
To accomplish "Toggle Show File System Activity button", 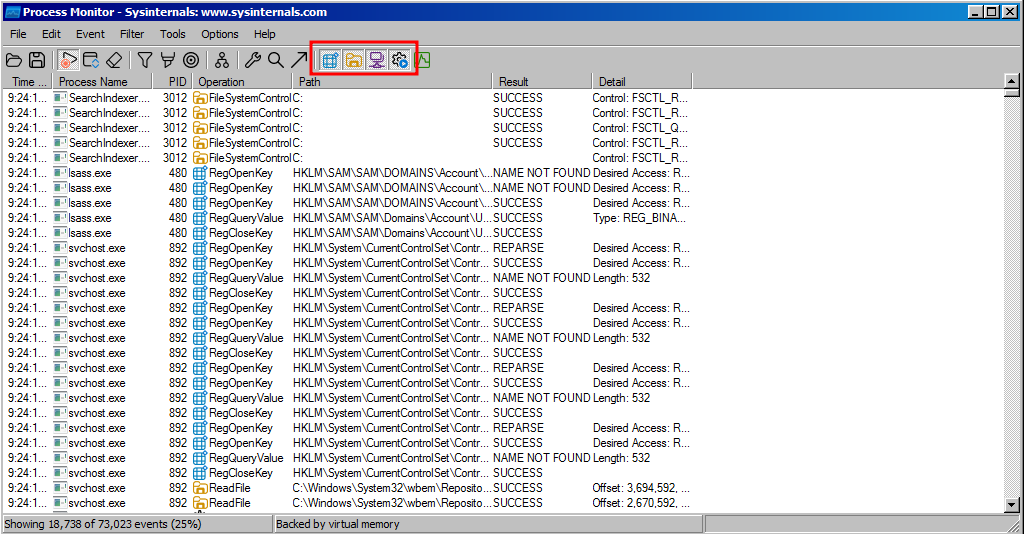I will coord(353,60).
